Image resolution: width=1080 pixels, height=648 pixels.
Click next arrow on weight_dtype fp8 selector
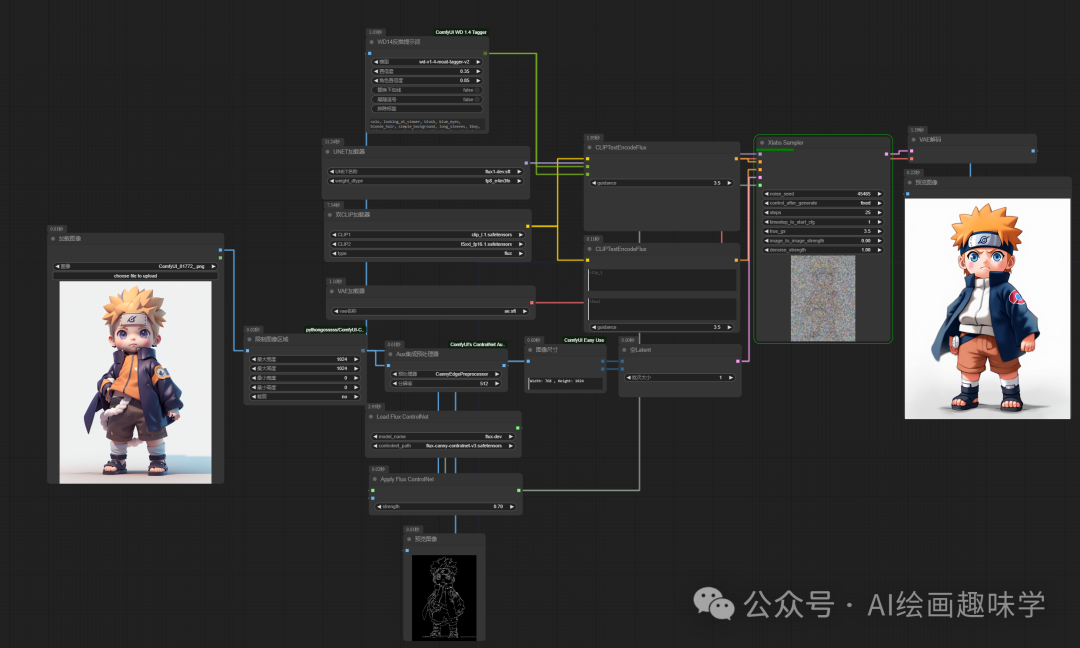point(519,180)
